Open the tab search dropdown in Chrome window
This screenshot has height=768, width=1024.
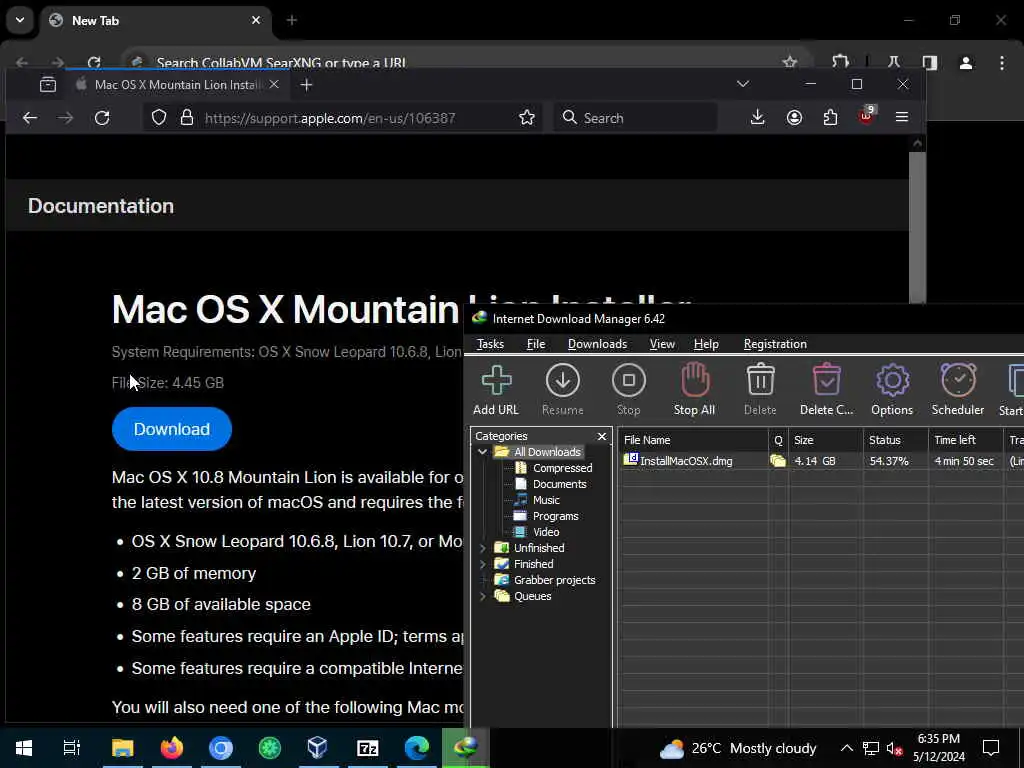[x=20, y=20]
